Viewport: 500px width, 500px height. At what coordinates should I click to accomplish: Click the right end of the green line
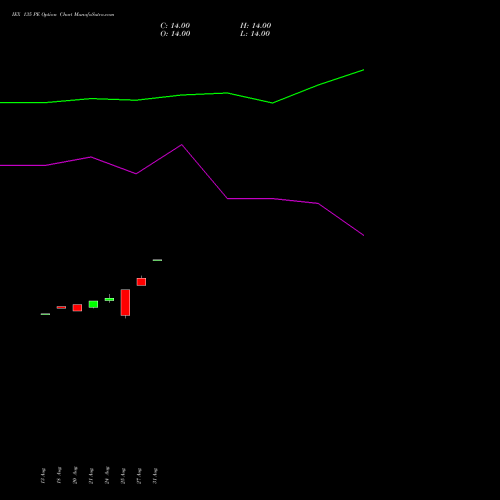click(363, 70)
